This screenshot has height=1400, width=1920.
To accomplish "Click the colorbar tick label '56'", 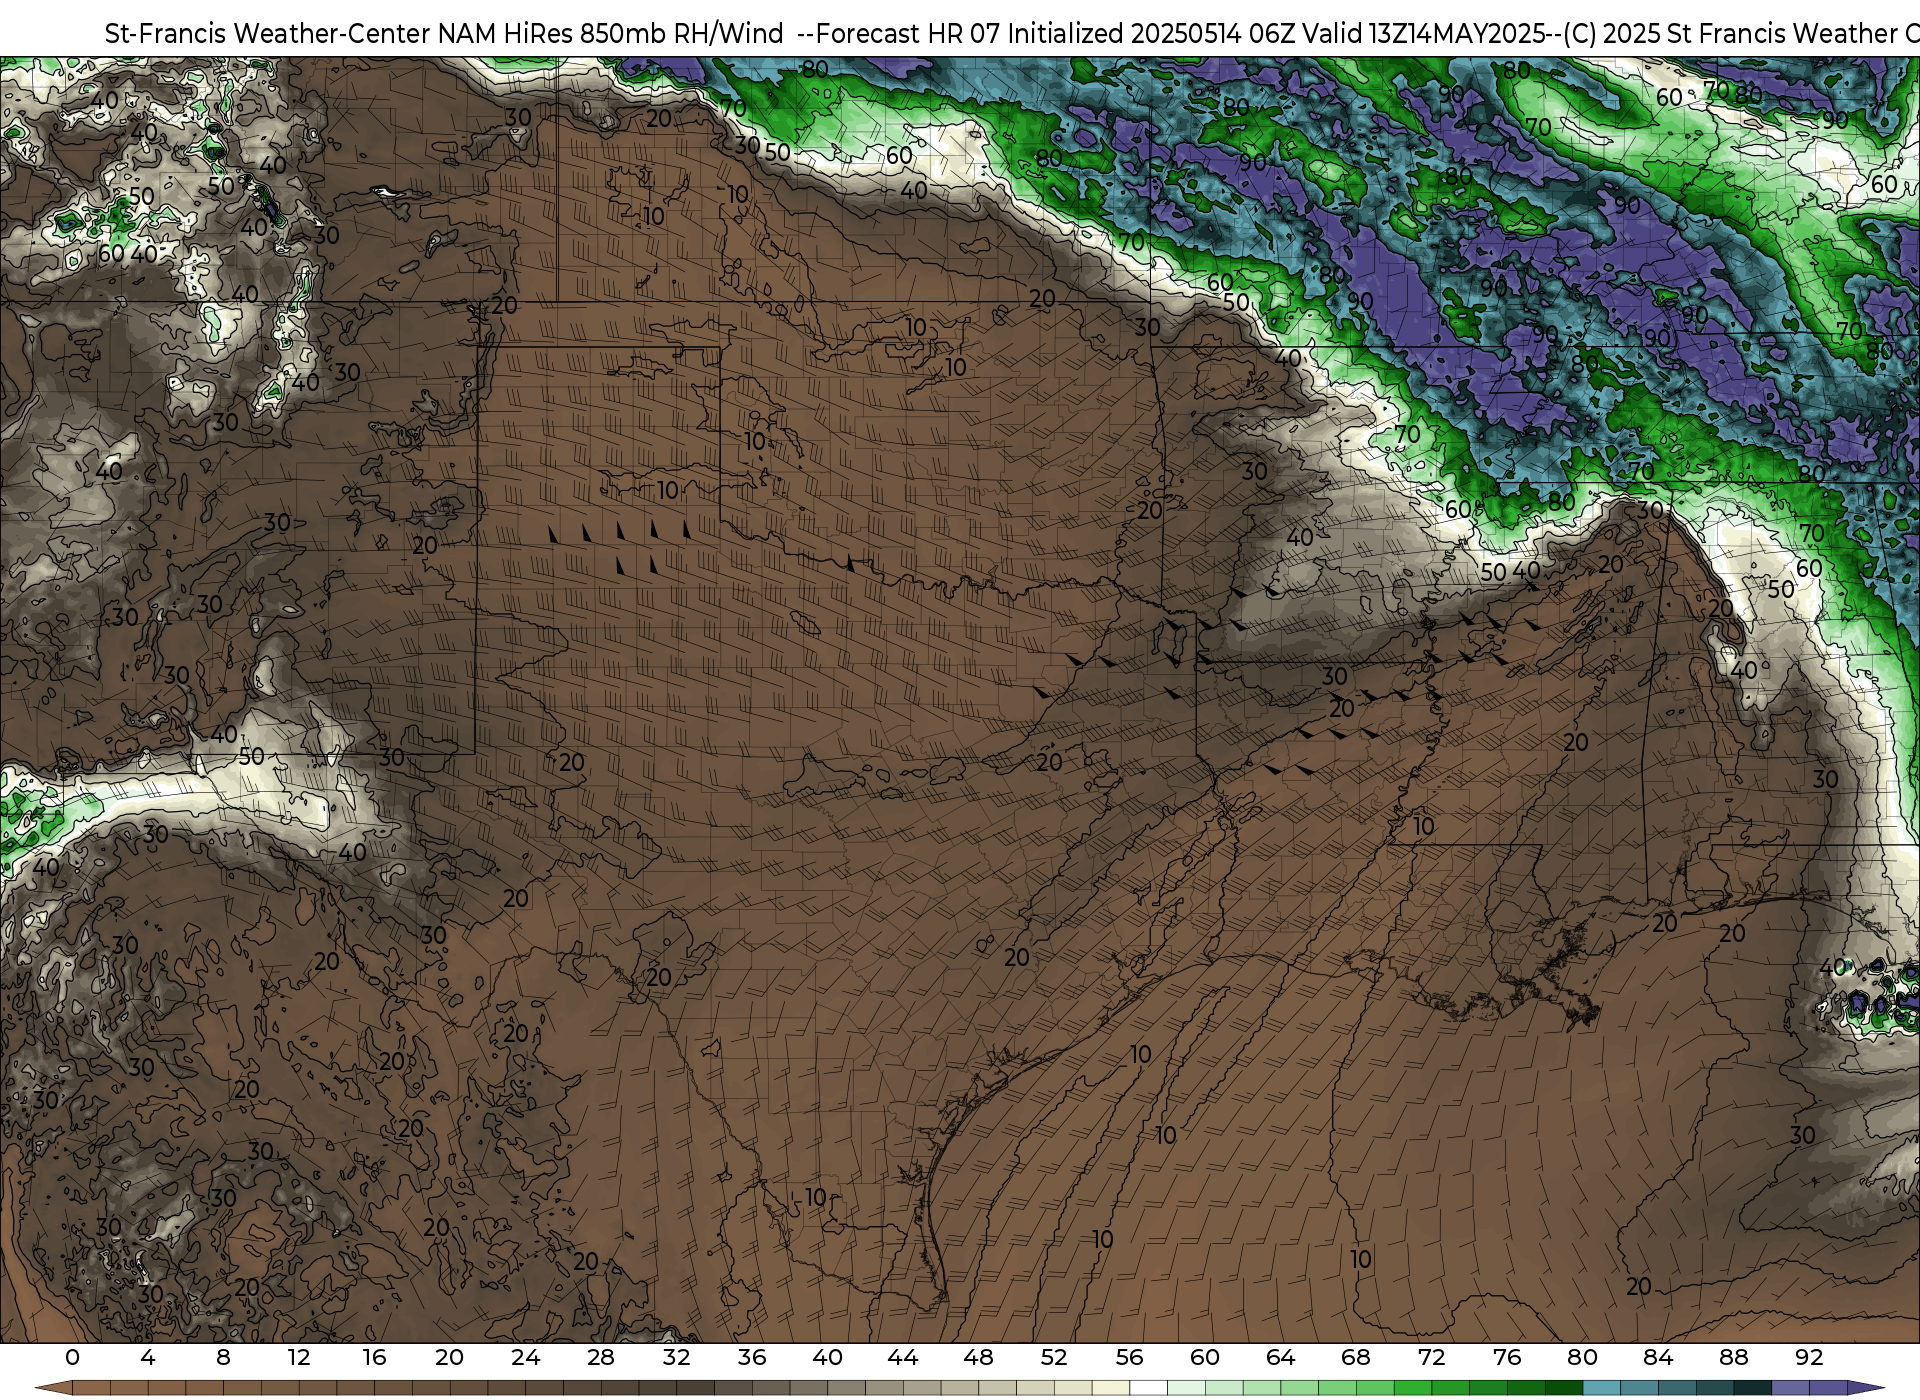I will coord(1129,1357).
